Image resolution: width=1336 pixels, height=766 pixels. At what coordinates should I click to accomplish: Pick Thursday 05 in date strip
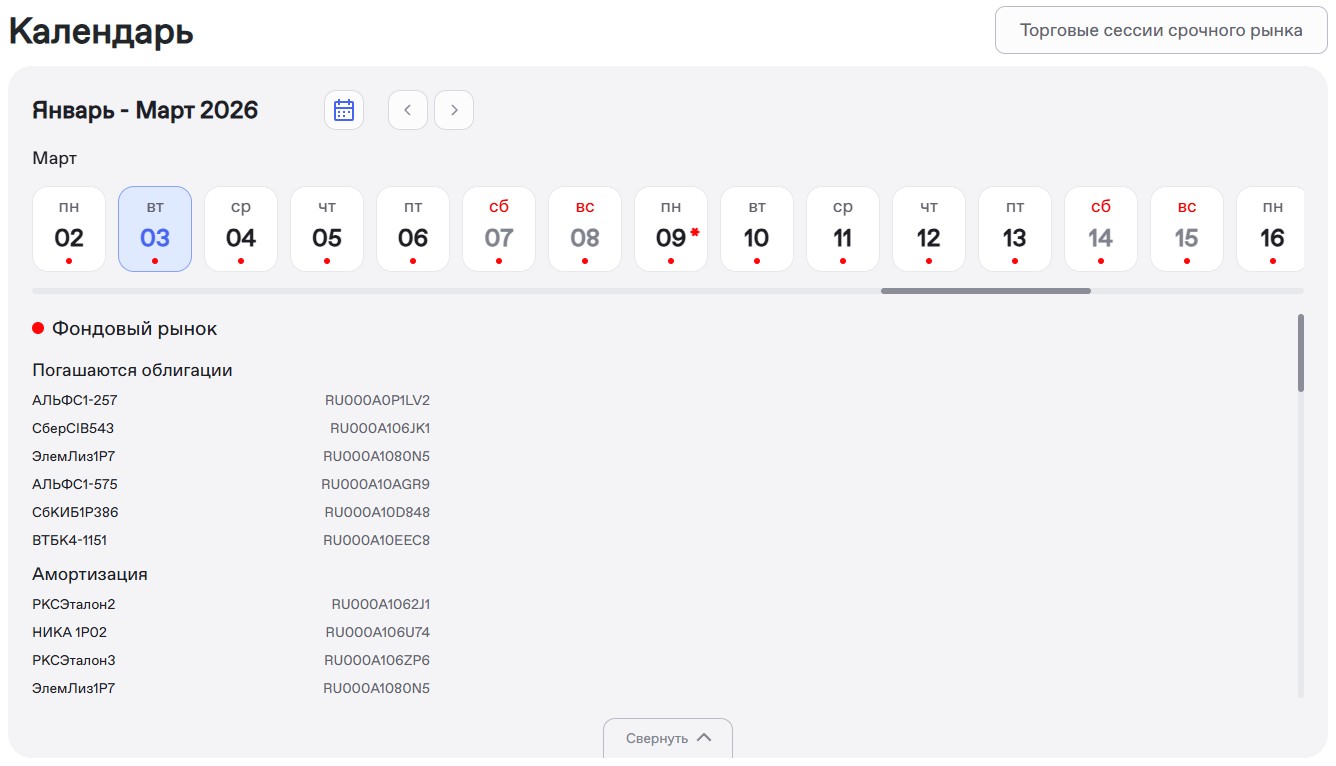point(327,229)
